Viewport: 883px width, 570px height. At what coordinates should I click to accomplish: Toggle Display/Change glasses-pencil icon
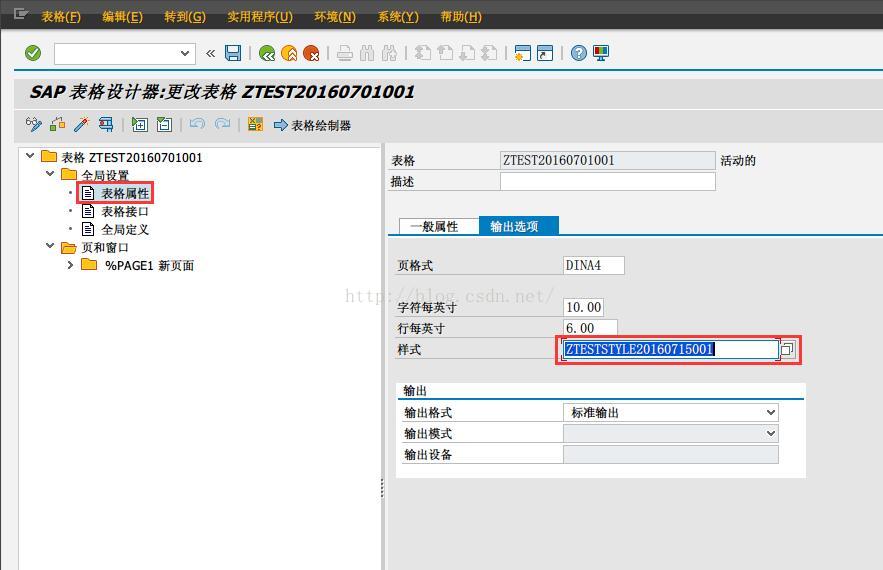34,124
